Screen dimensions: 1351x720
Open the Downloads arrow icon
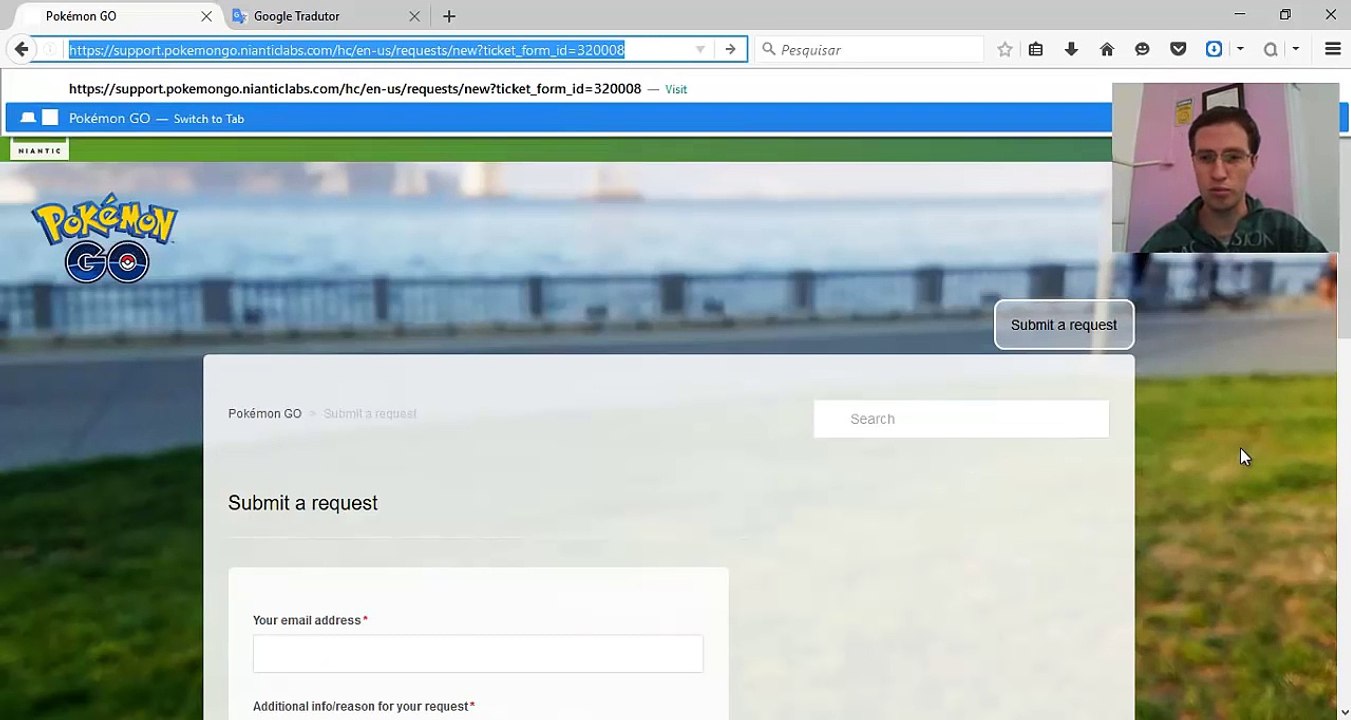[1071, 49]
